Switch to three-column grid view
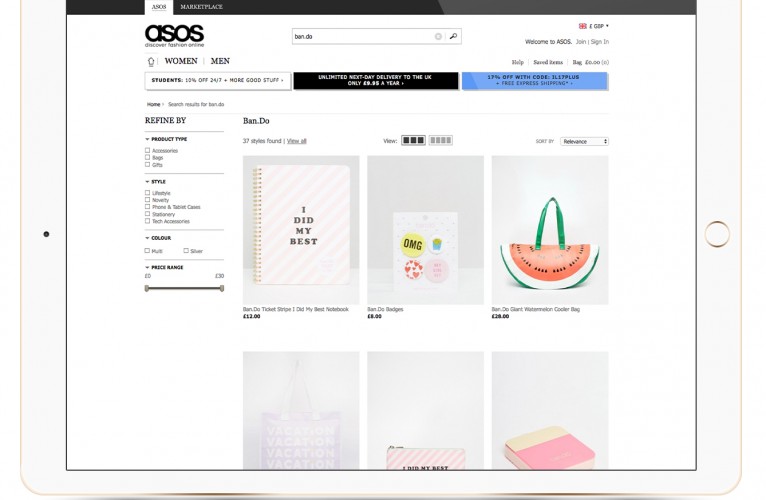 point(413,140)
